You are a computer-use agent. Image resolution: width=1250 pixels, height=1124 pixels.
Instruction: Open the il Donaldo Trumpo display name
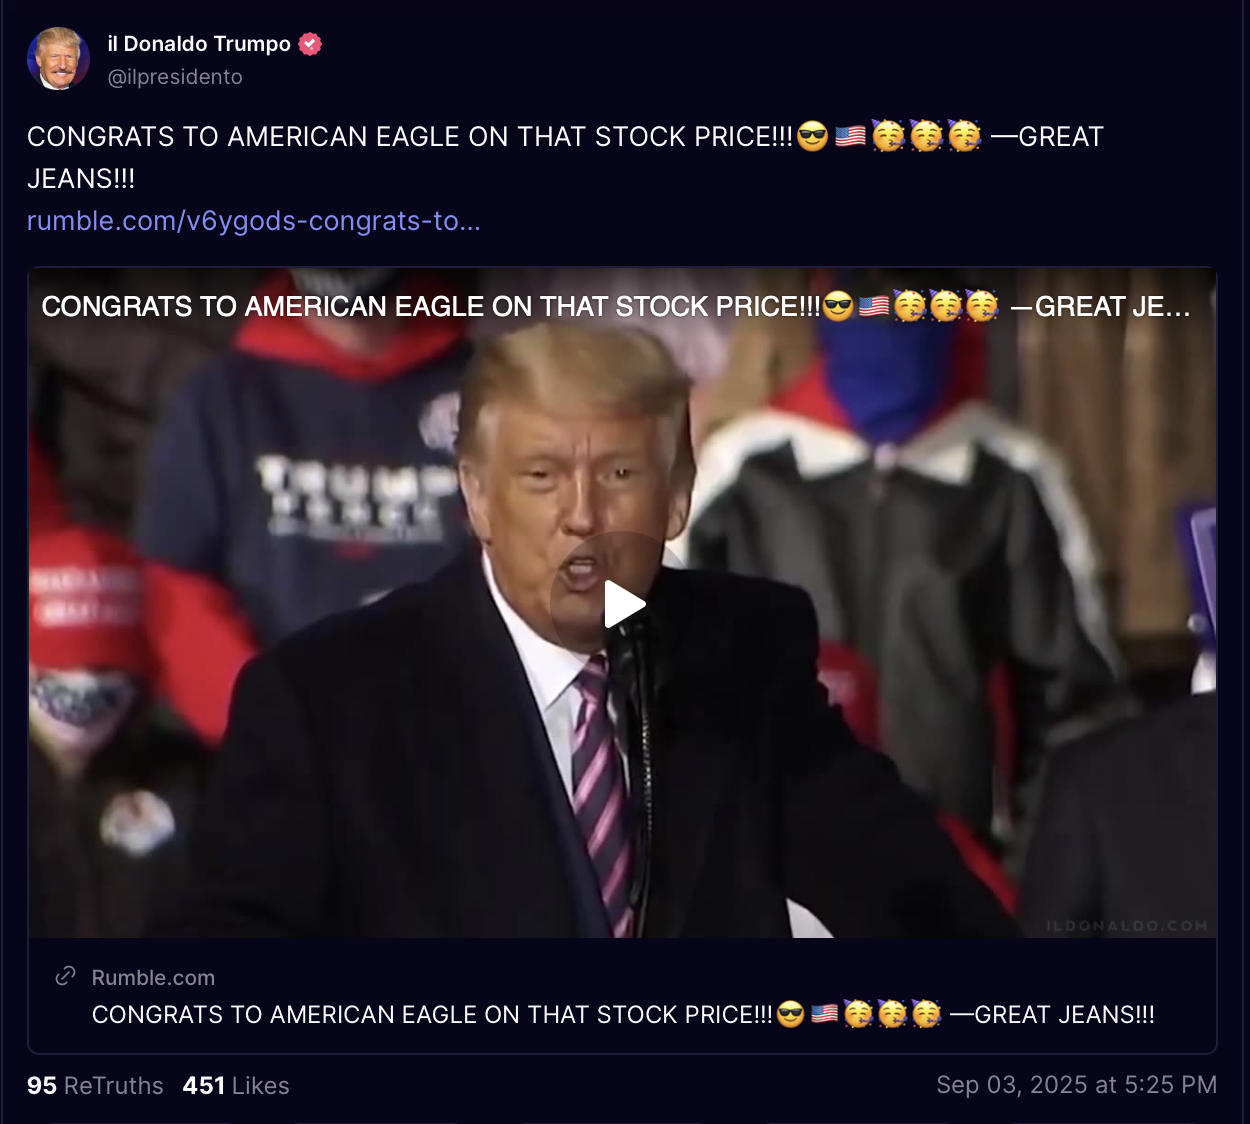(199, 44)
